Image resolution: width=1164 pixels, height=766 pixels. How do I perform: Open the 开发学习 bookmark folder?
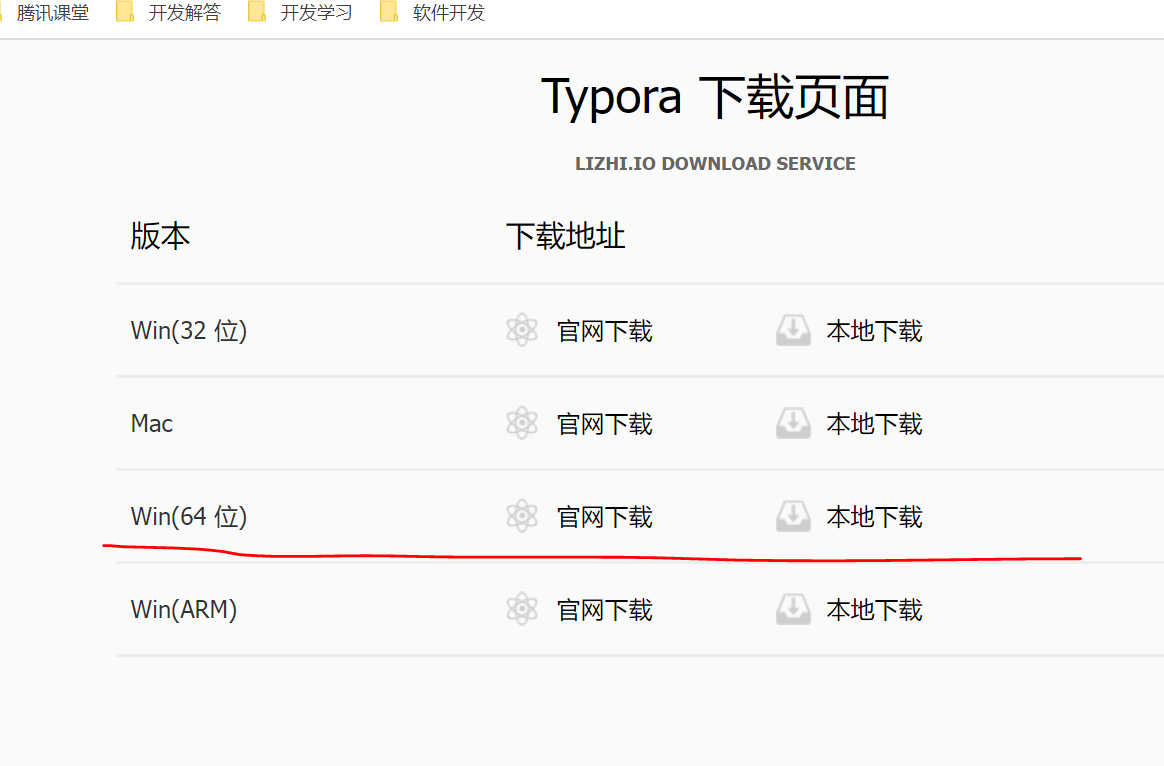pos(316,13)
